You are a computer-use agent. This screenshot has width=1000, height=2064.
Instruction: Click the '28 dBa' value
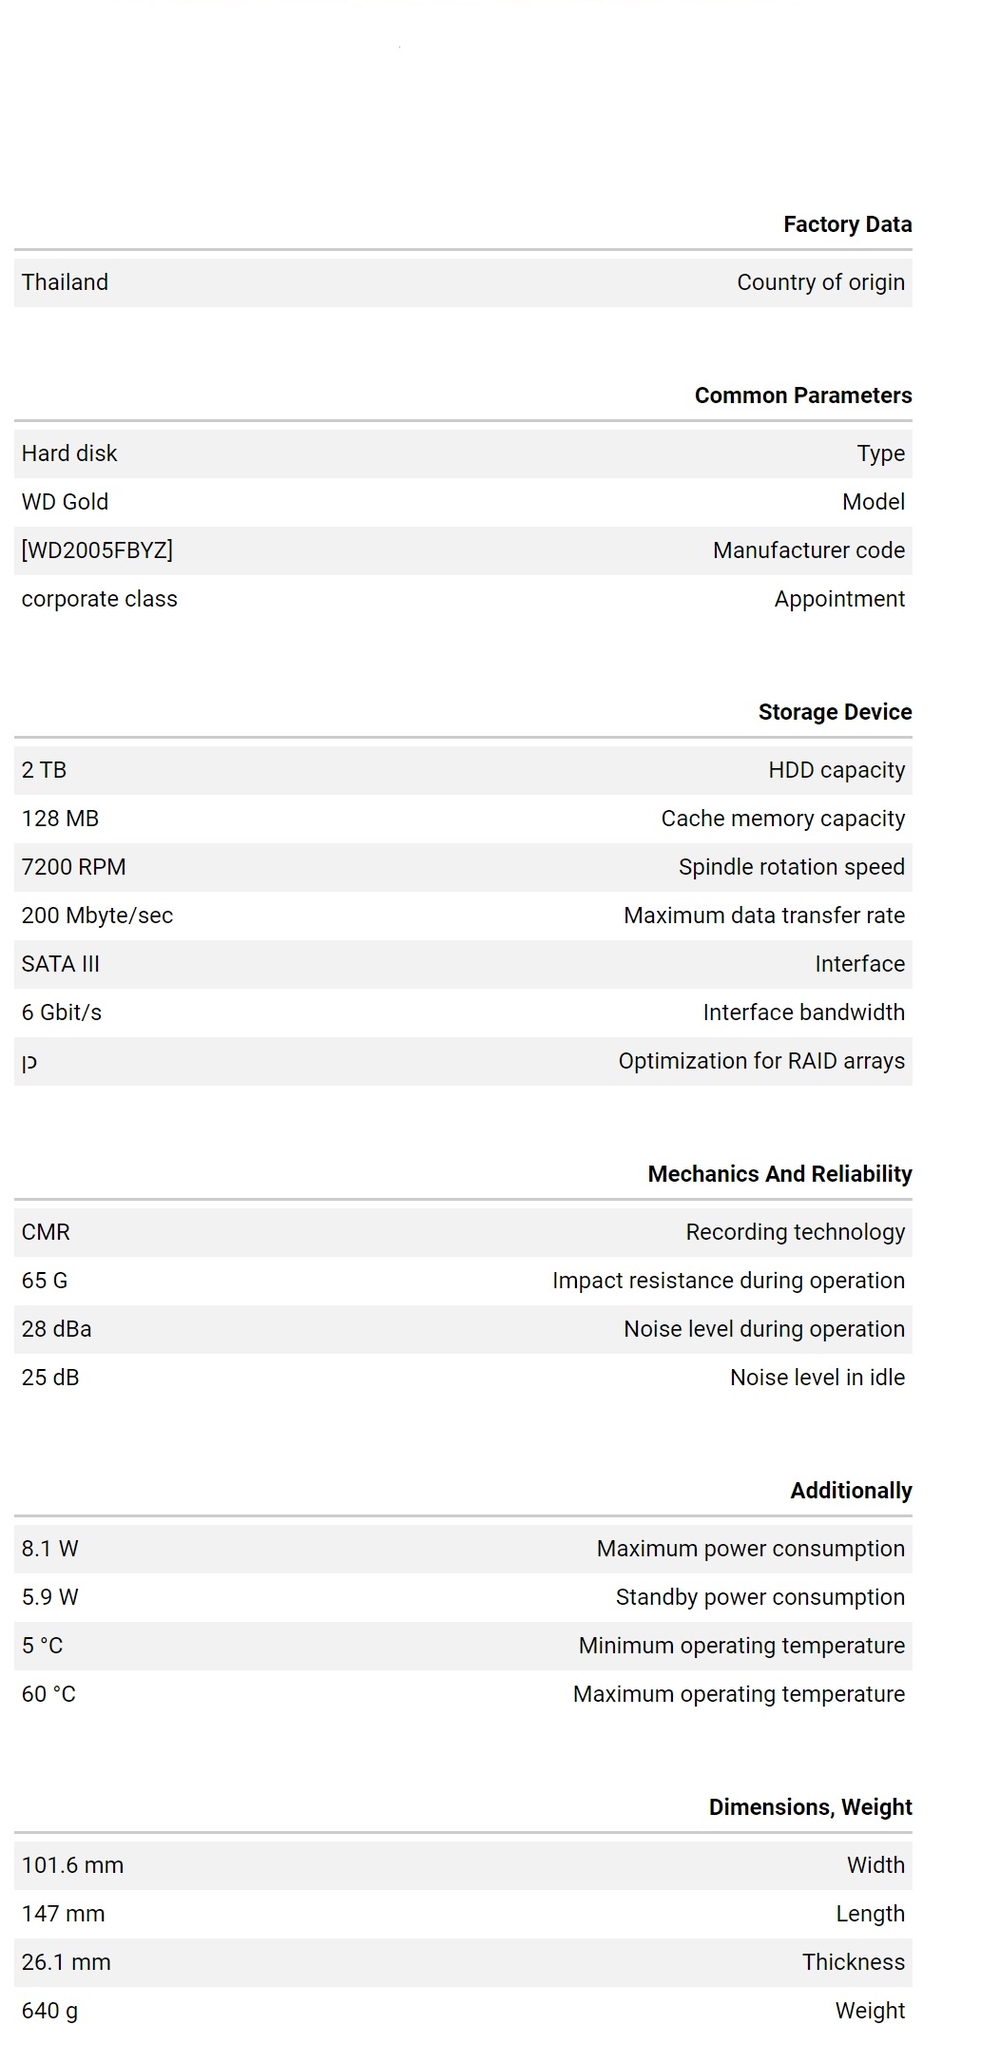(57, 1329)
